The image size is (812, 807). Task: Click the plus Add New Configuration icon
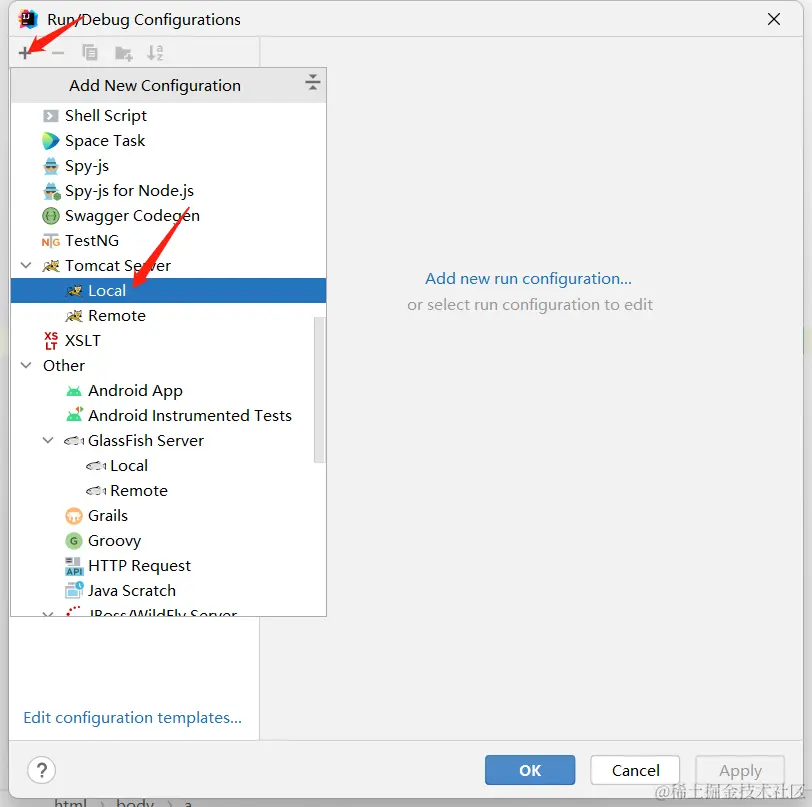click(x=25, y=52)
